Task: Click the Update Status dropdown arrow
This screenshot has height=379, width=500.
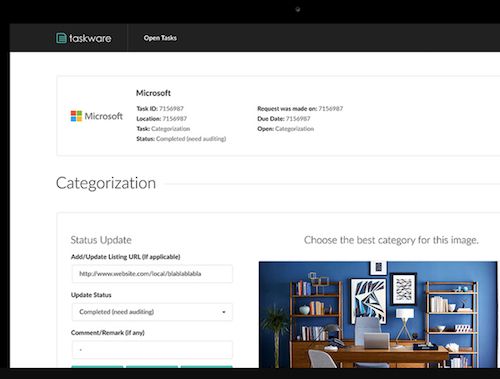Action: point(224,312)
